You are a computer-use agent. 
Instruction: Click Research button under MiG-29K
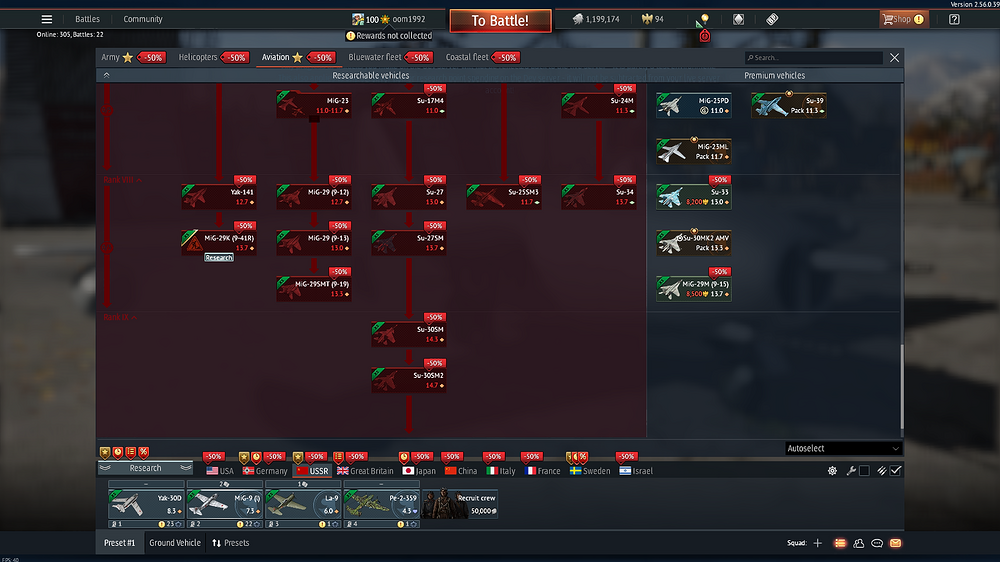[219, 258]
